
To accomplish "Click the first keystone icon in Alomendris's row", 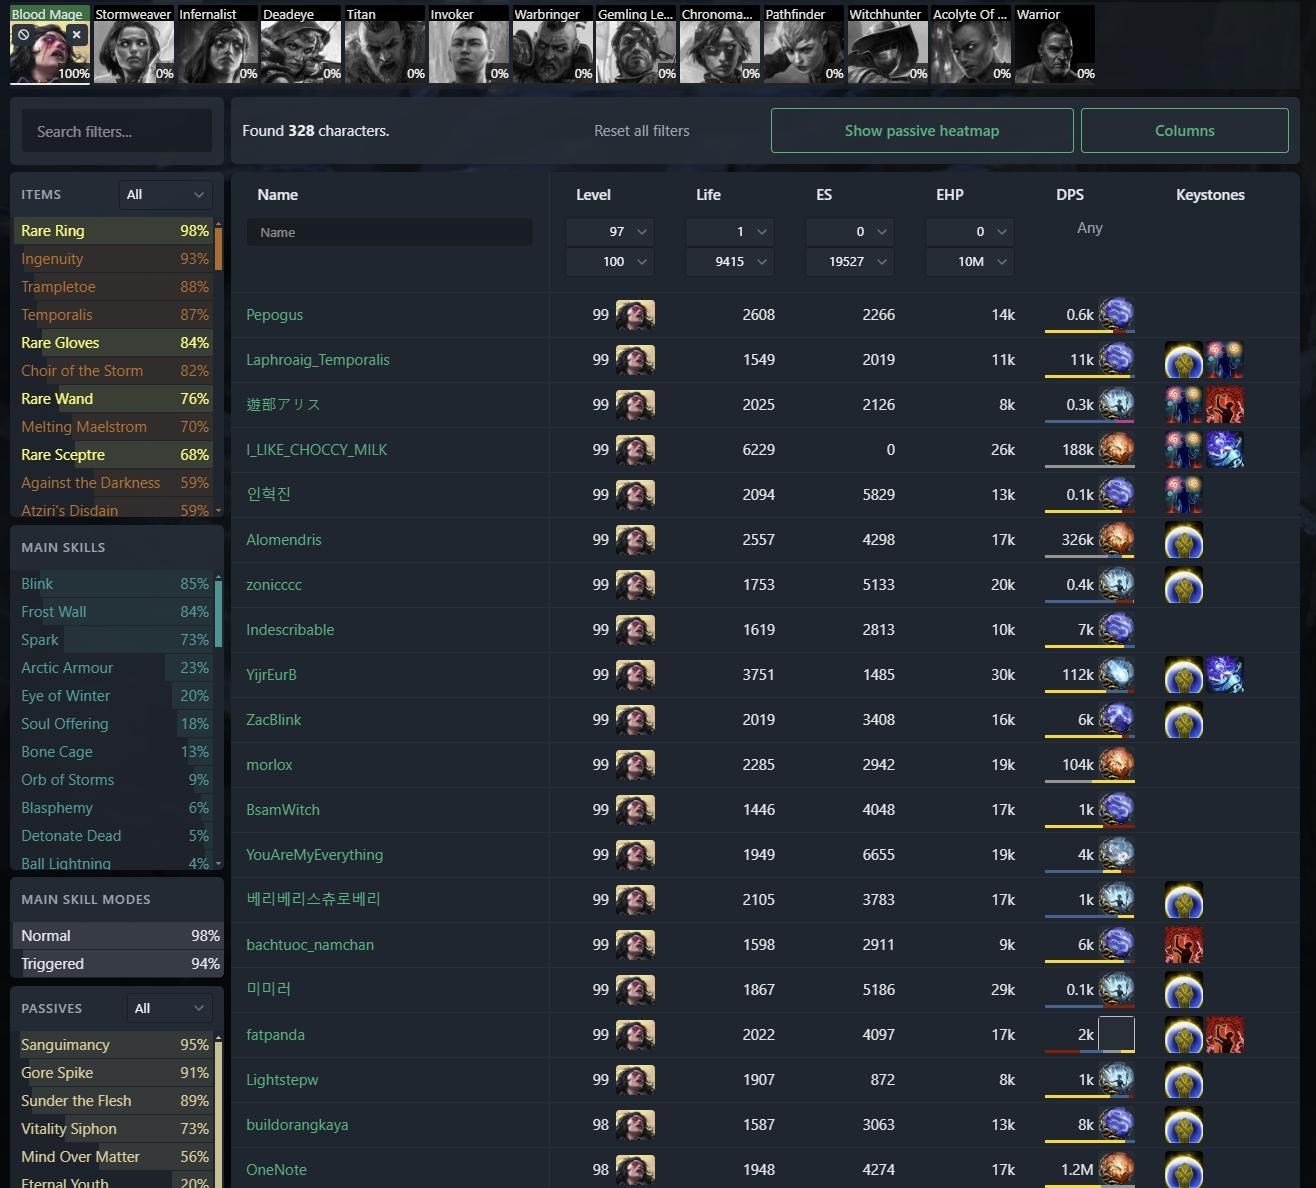I will pos(1183,540).
